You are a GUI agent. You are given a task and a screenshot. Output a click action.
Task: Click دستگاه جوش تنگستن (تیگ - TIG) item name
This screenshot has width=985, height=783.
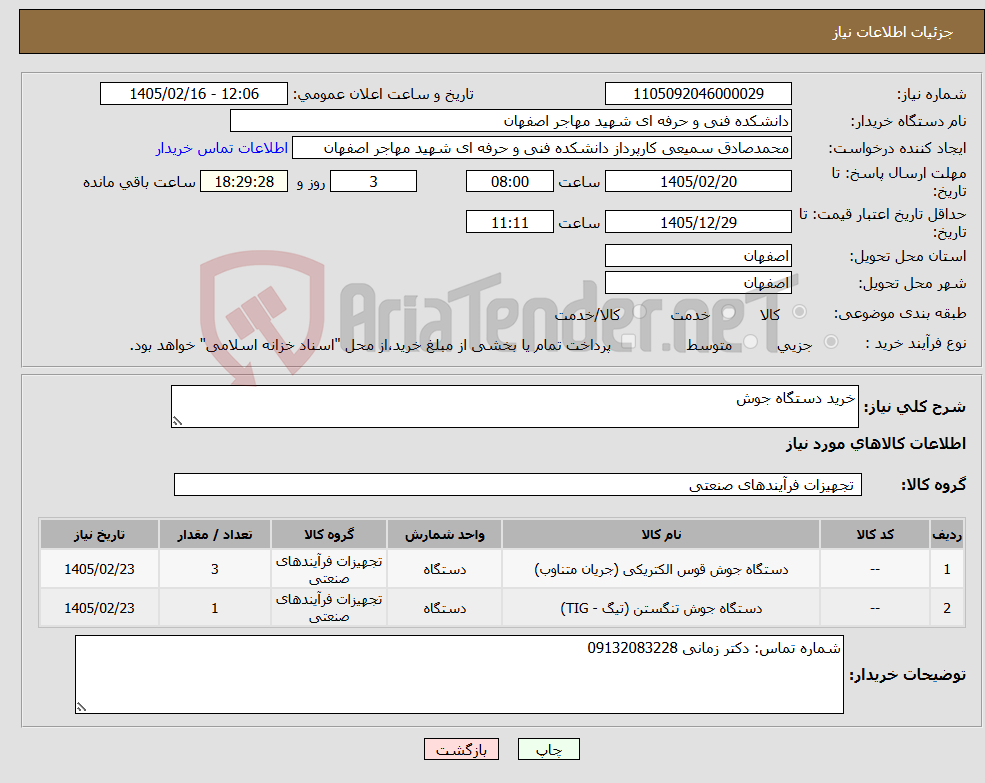pos(661,608)
